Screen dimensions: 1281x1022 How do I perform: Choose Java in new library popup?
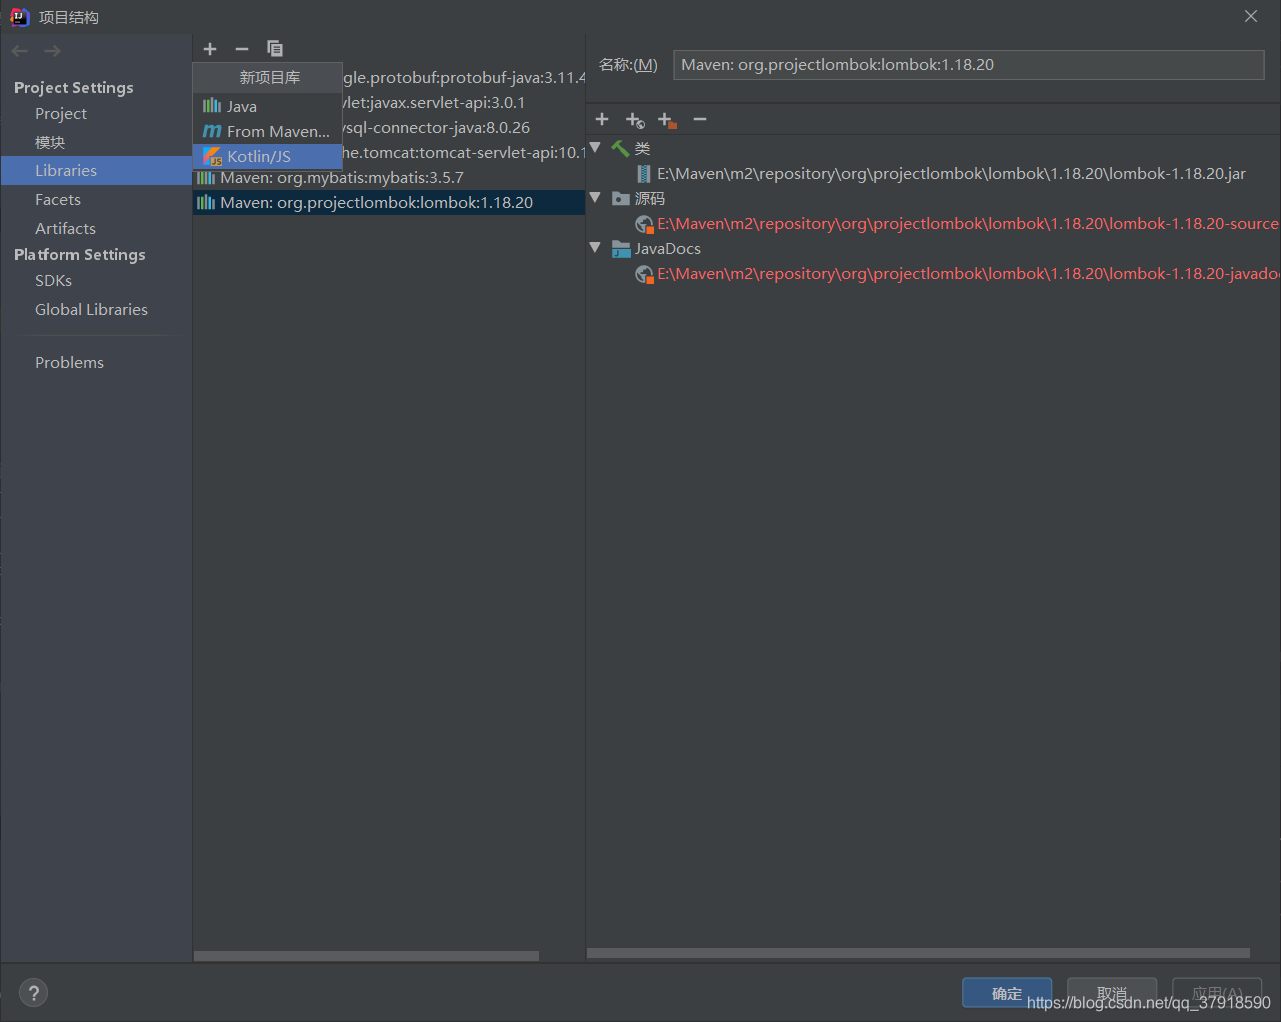click(268, 106)
